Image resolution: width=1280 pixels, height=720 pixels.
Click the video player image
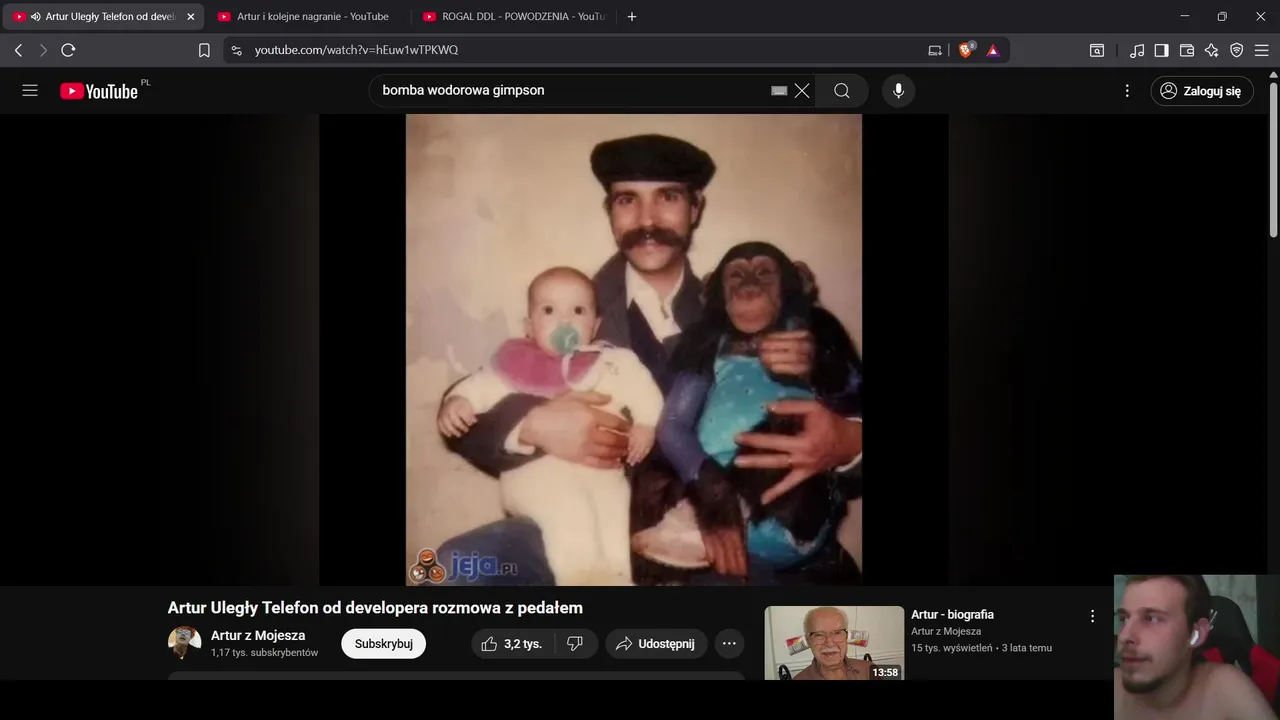click(x=634, y=350)
